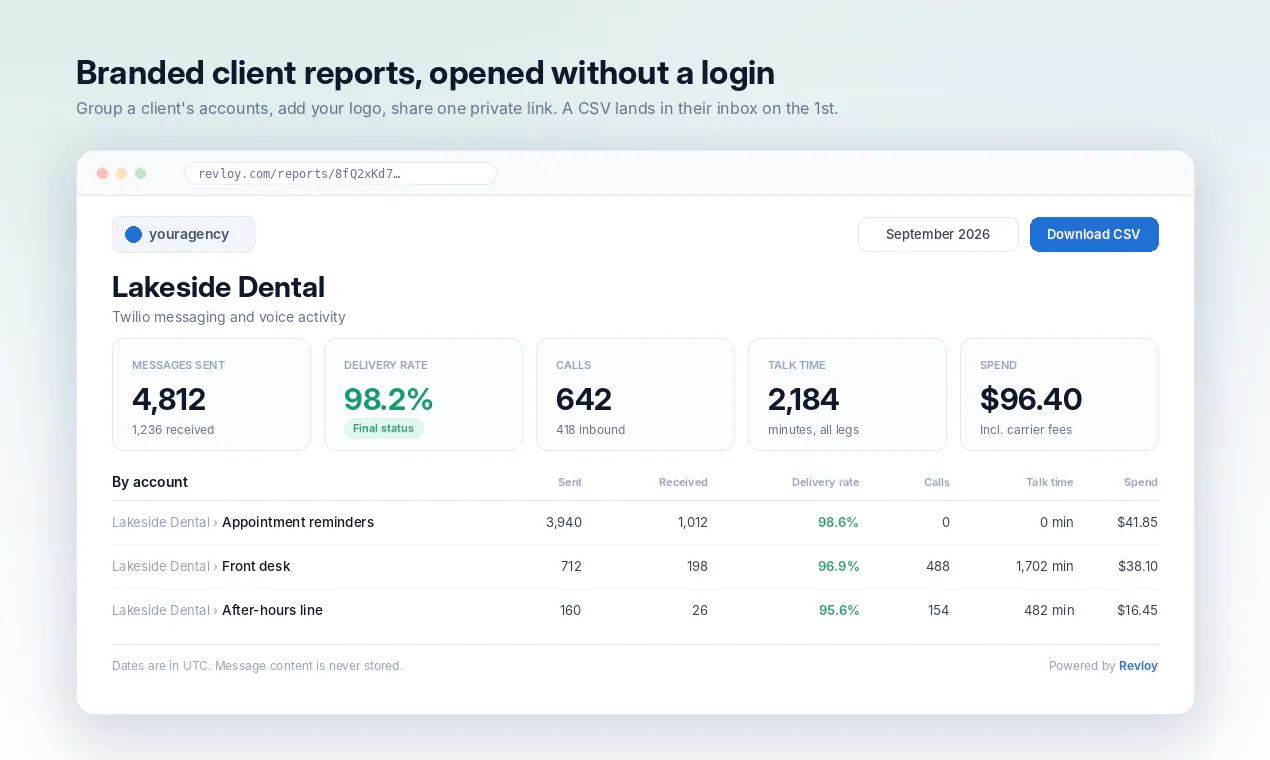Click the 1,236 received caption

click(x=173, y=429)
